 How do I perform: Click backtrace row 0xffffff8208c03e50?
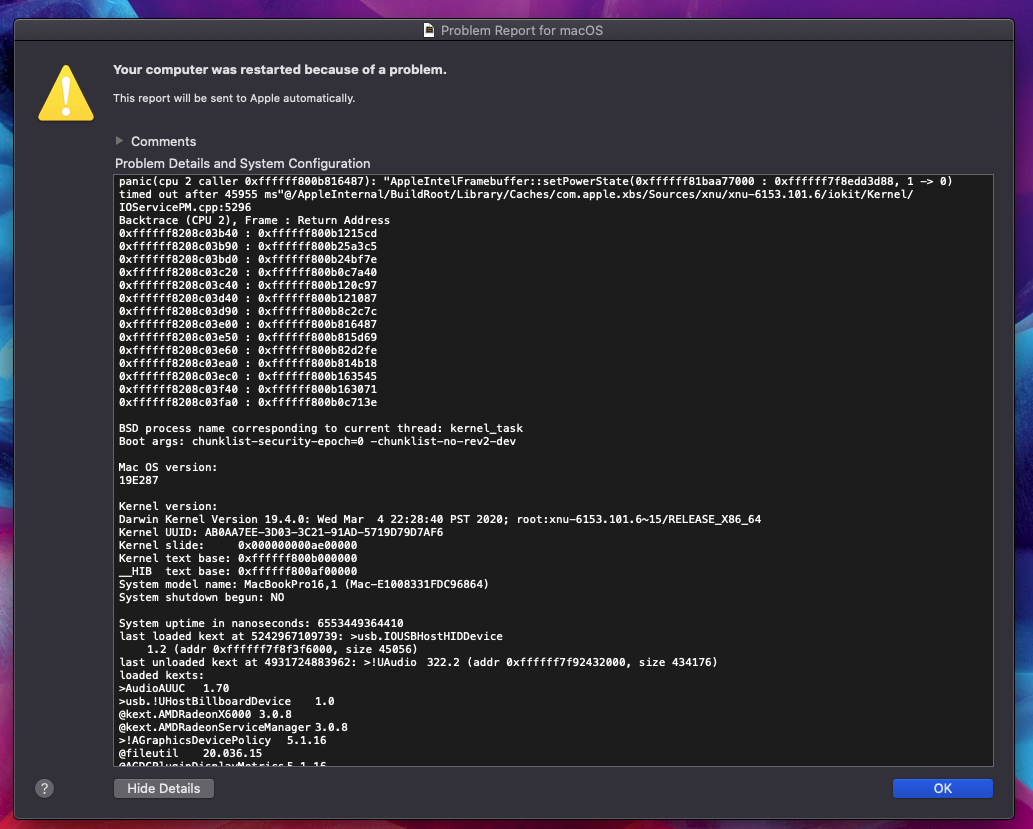pos(248,337)
